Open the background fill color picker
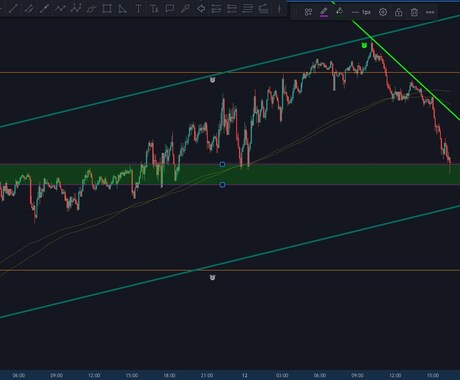This screenshot has width=460, height=380. (339, 12)
